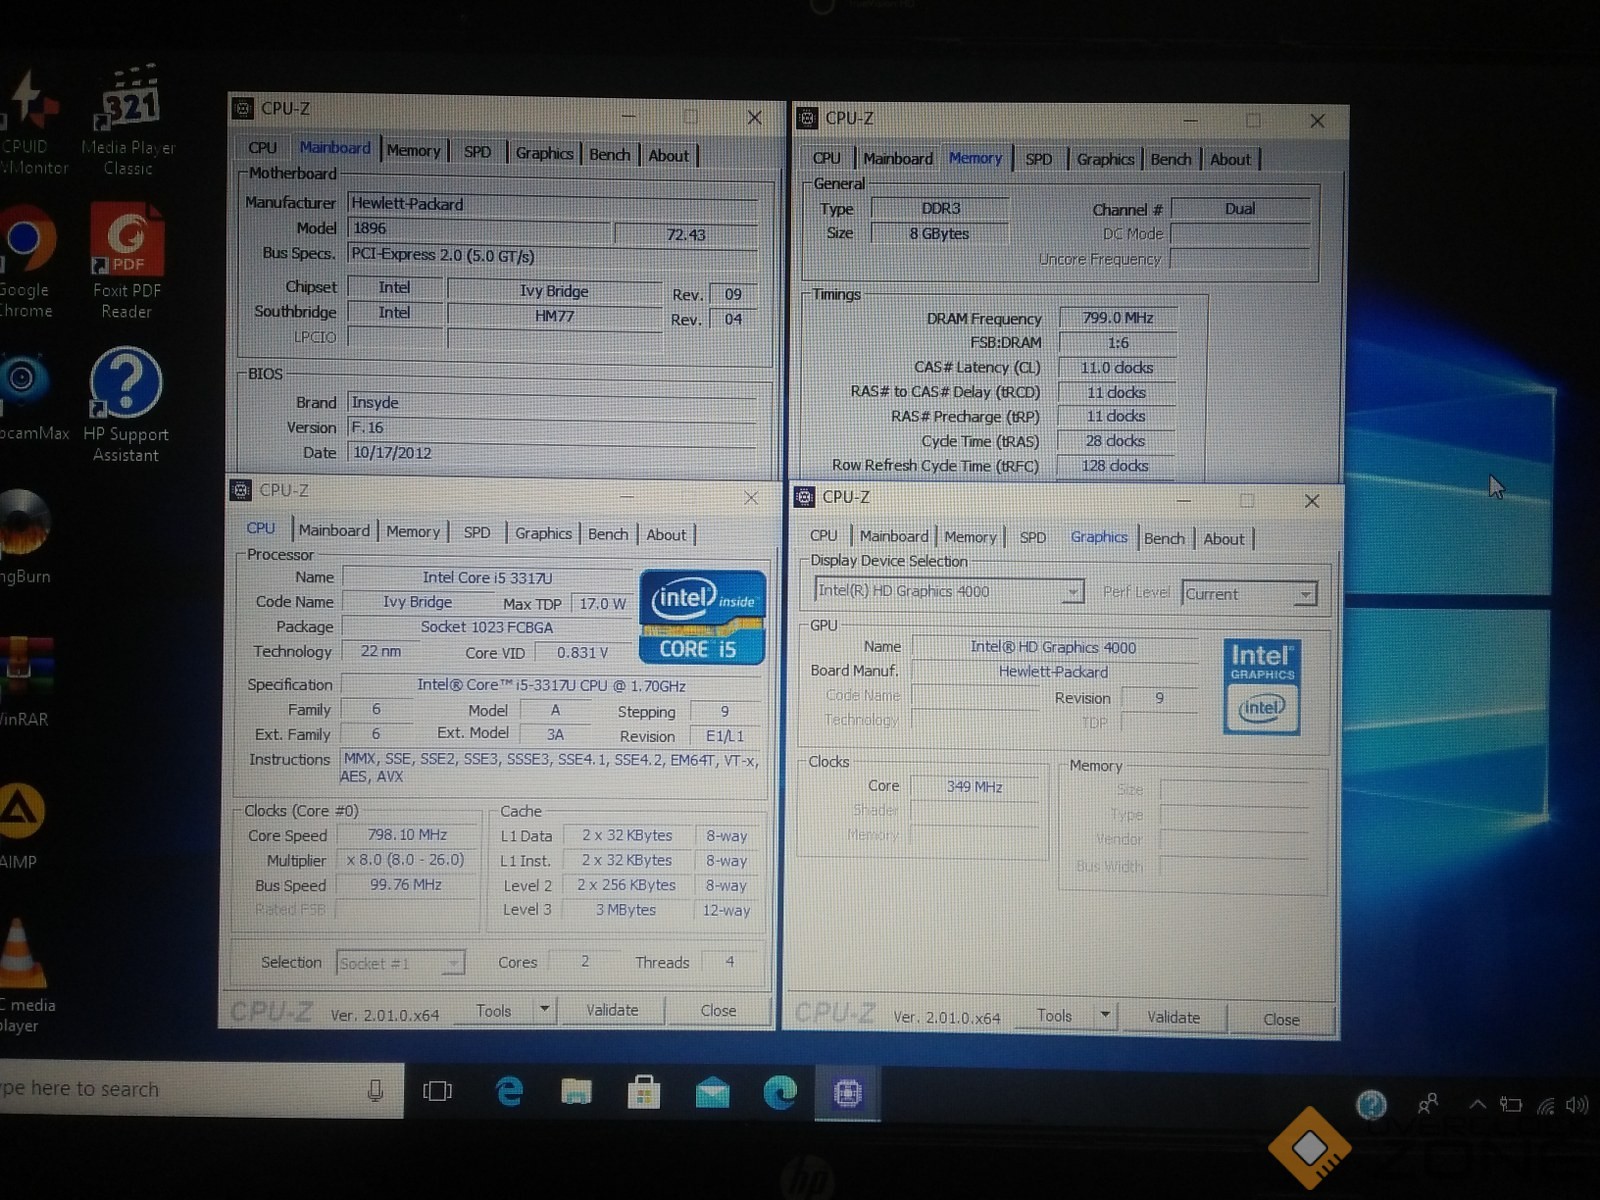The width and height of the screenshot is (1600, 1200).
Task: Click the CPU-Z taskbar icon
Action: [x=847, y=1092]
